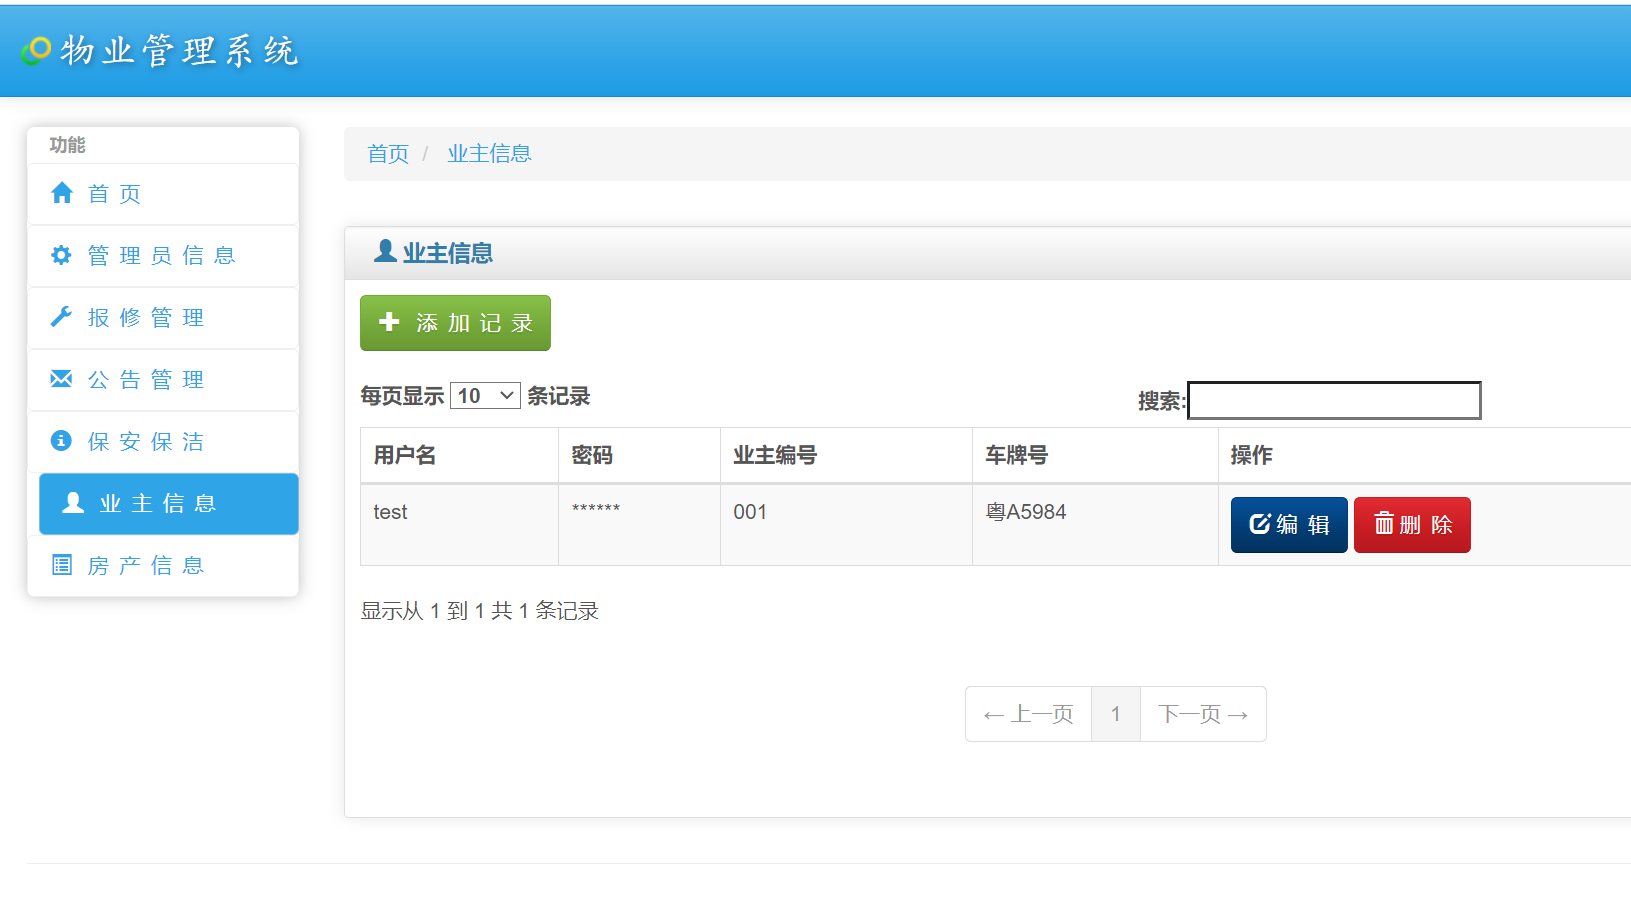Image resolution: width=1631 pixels, height=898 pixels.
Task: Click the info circle icon for 保安保洁
Action: coord(61,441)
